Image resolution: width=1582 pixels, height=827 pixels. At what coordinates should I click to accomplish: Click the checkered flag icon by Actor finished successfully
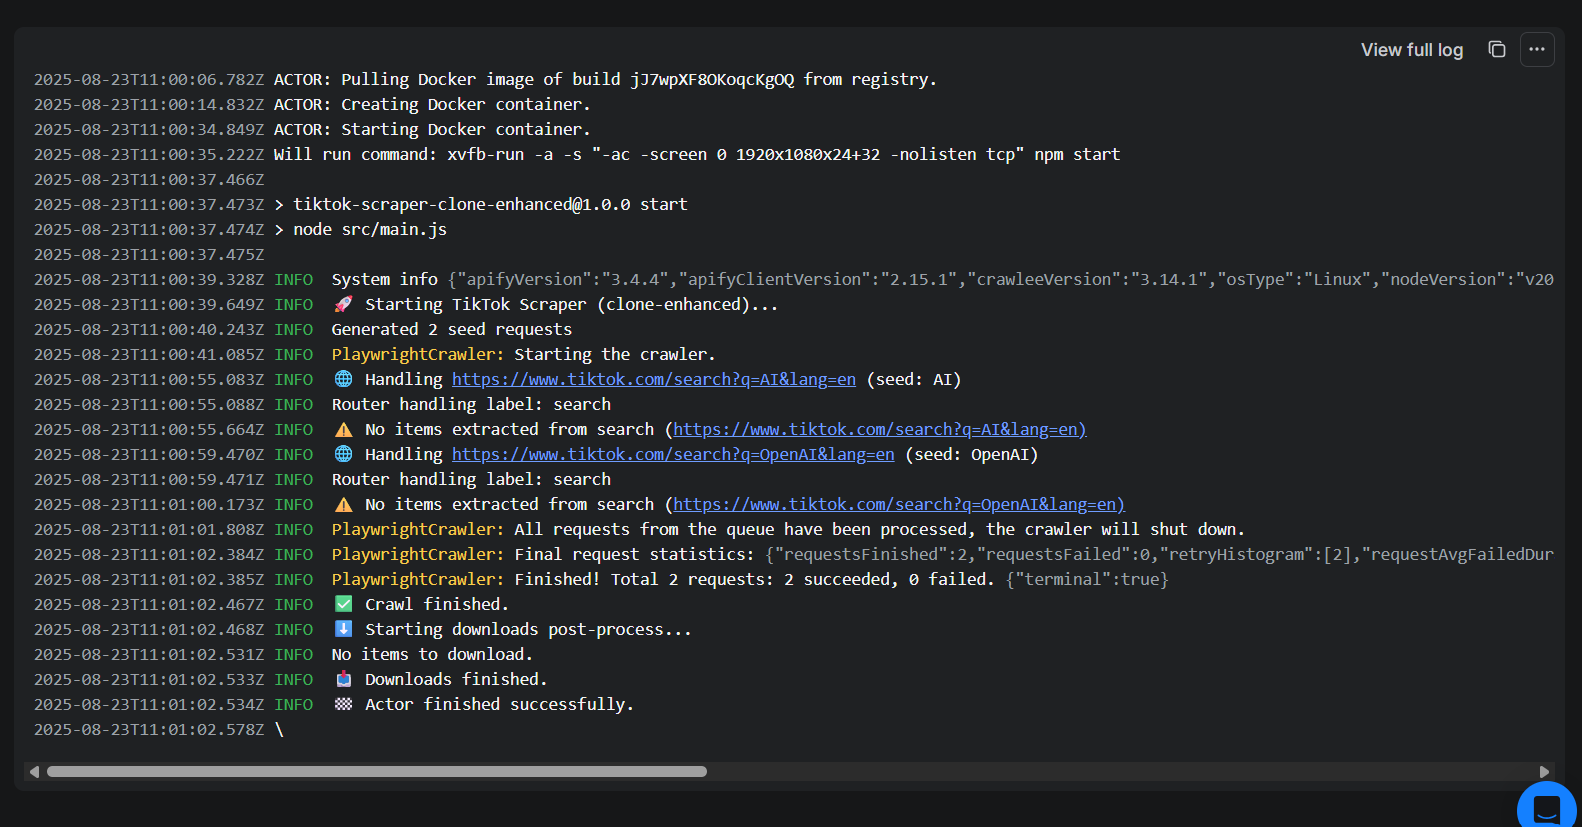pos(343,704)
